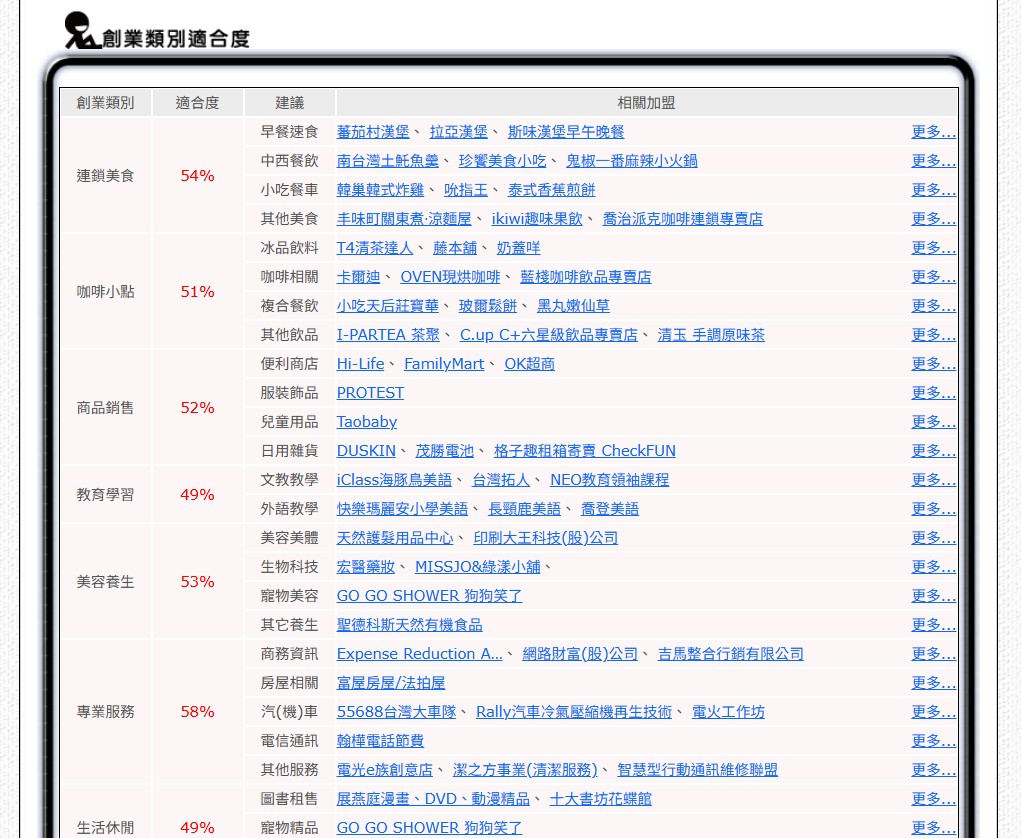
Task: Expand 更多 for the 電信通訊 row
Action: pos(933,741)
